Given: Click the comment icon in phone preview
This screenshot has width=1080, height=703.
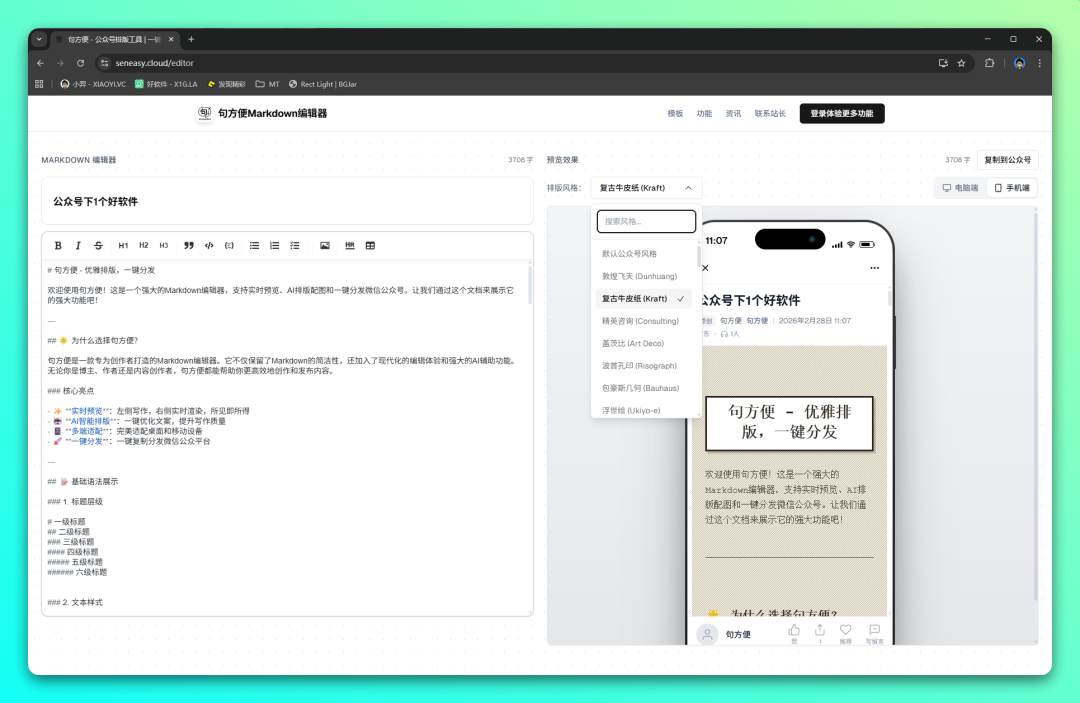Looking at the screenshot, I should [x=874, y=632].
